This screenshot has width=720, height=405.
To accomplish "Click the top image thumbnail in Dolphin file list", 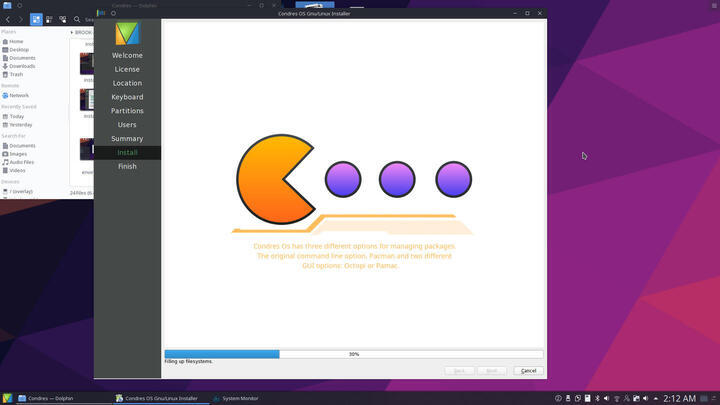I will tap(87, 63).
